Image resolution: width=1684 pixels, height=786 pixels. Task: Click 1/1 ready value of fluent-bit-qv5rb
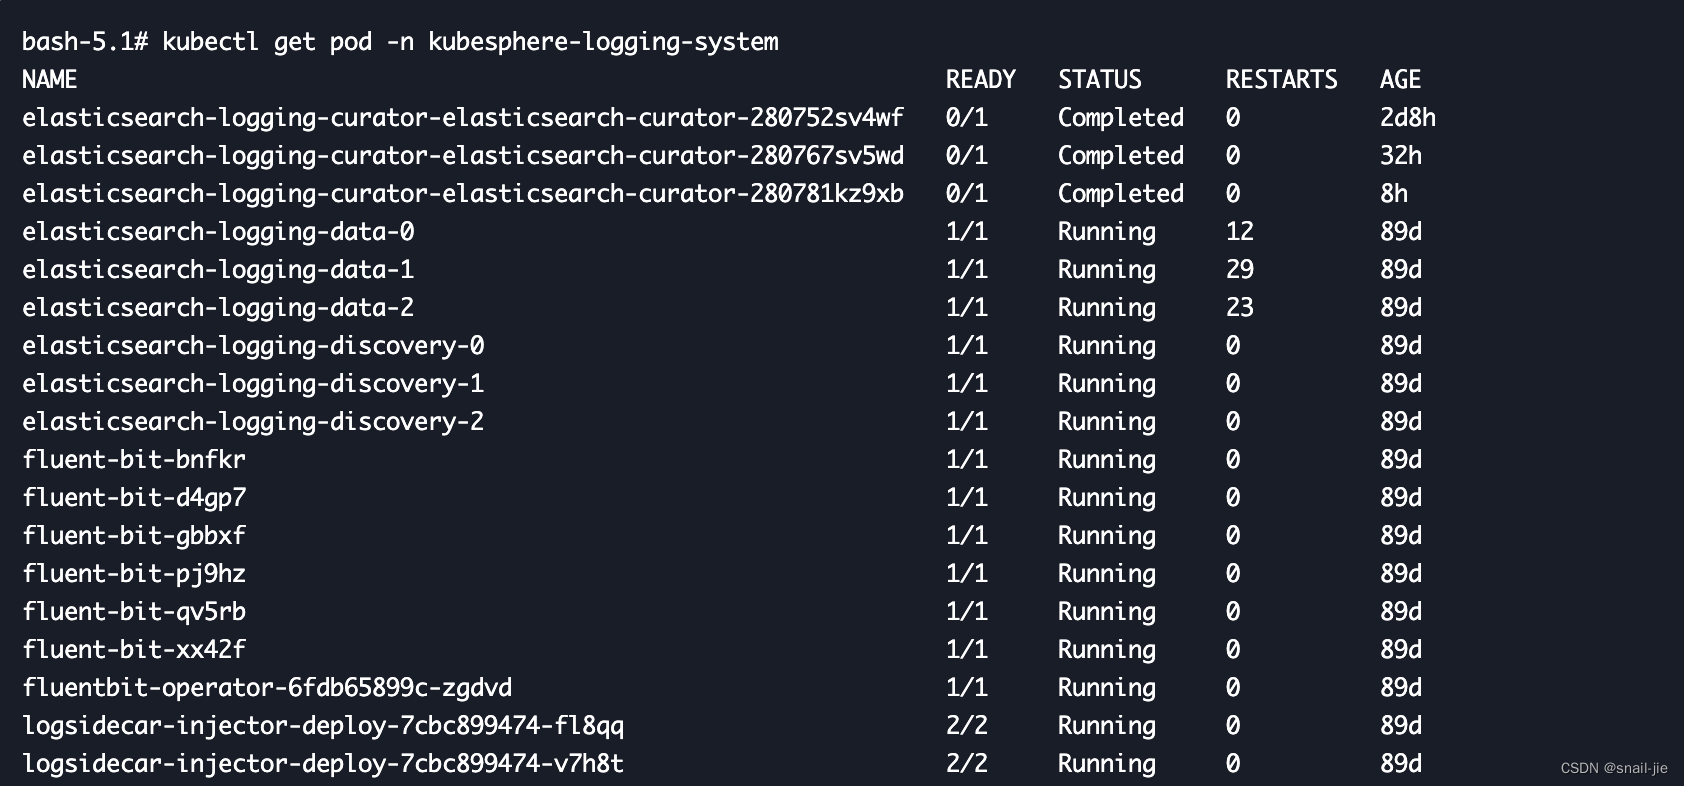pyautogui.click(x=967, y=612)
